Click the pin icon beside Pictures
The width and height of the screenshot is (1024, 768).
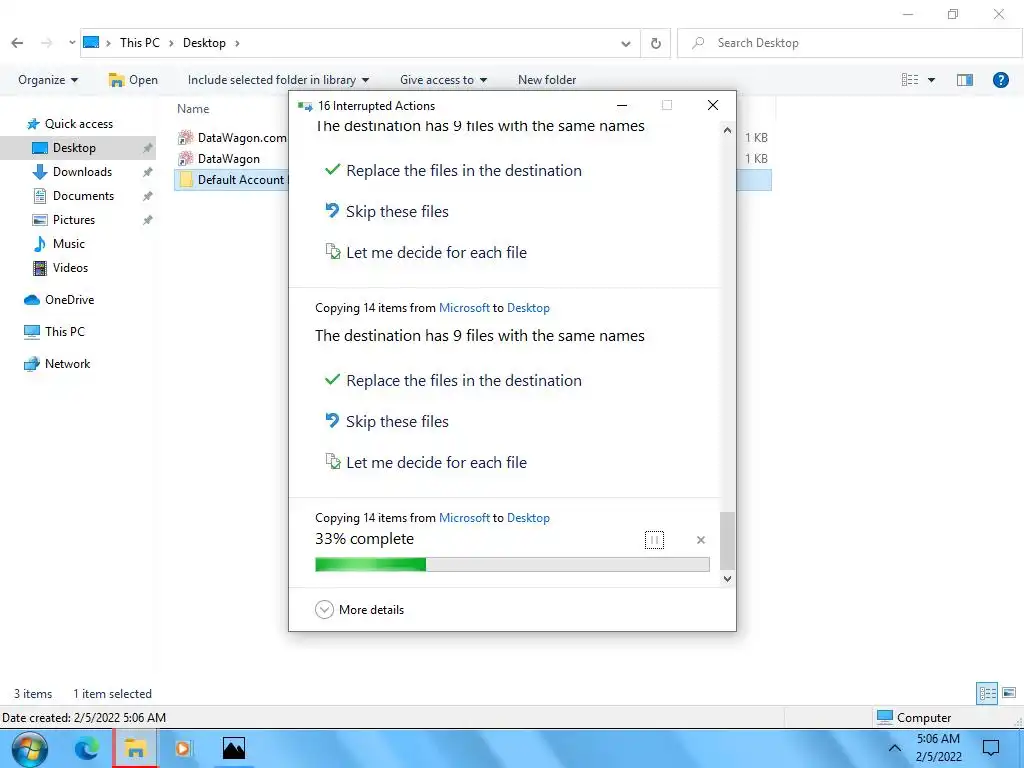point(148,220)
